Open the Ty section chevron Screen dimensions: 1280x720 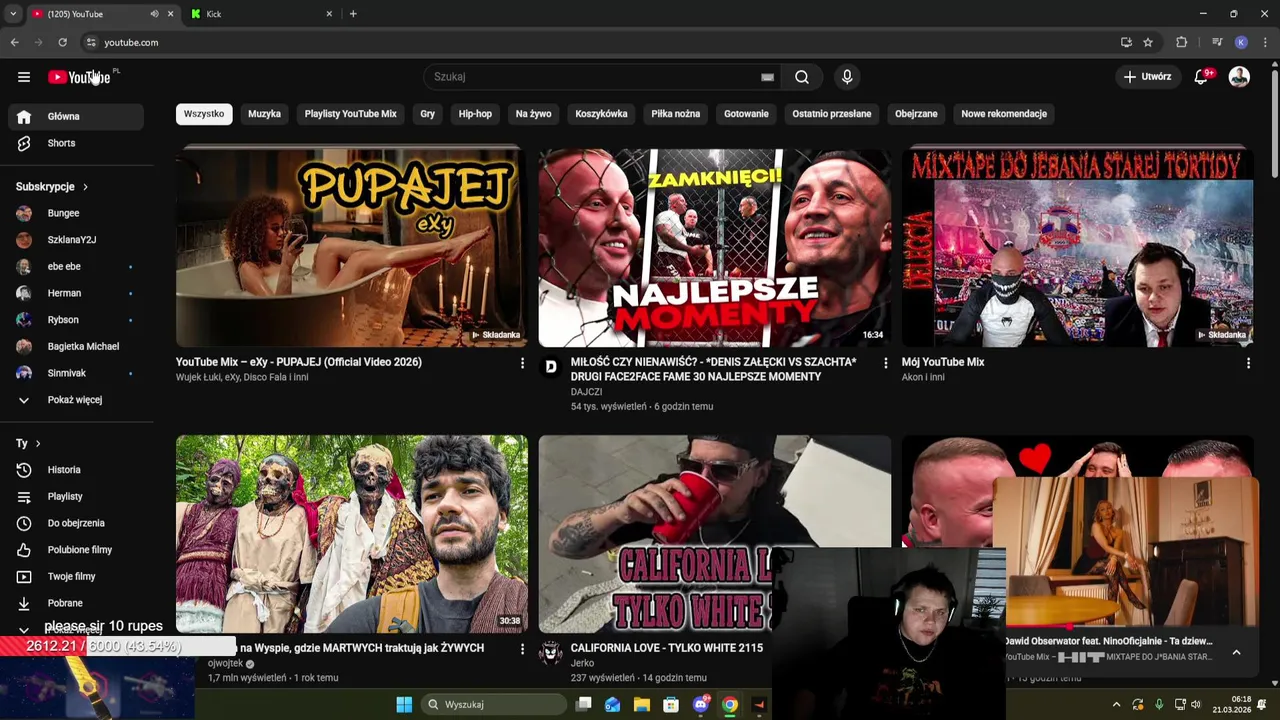[x=38, y=443]
